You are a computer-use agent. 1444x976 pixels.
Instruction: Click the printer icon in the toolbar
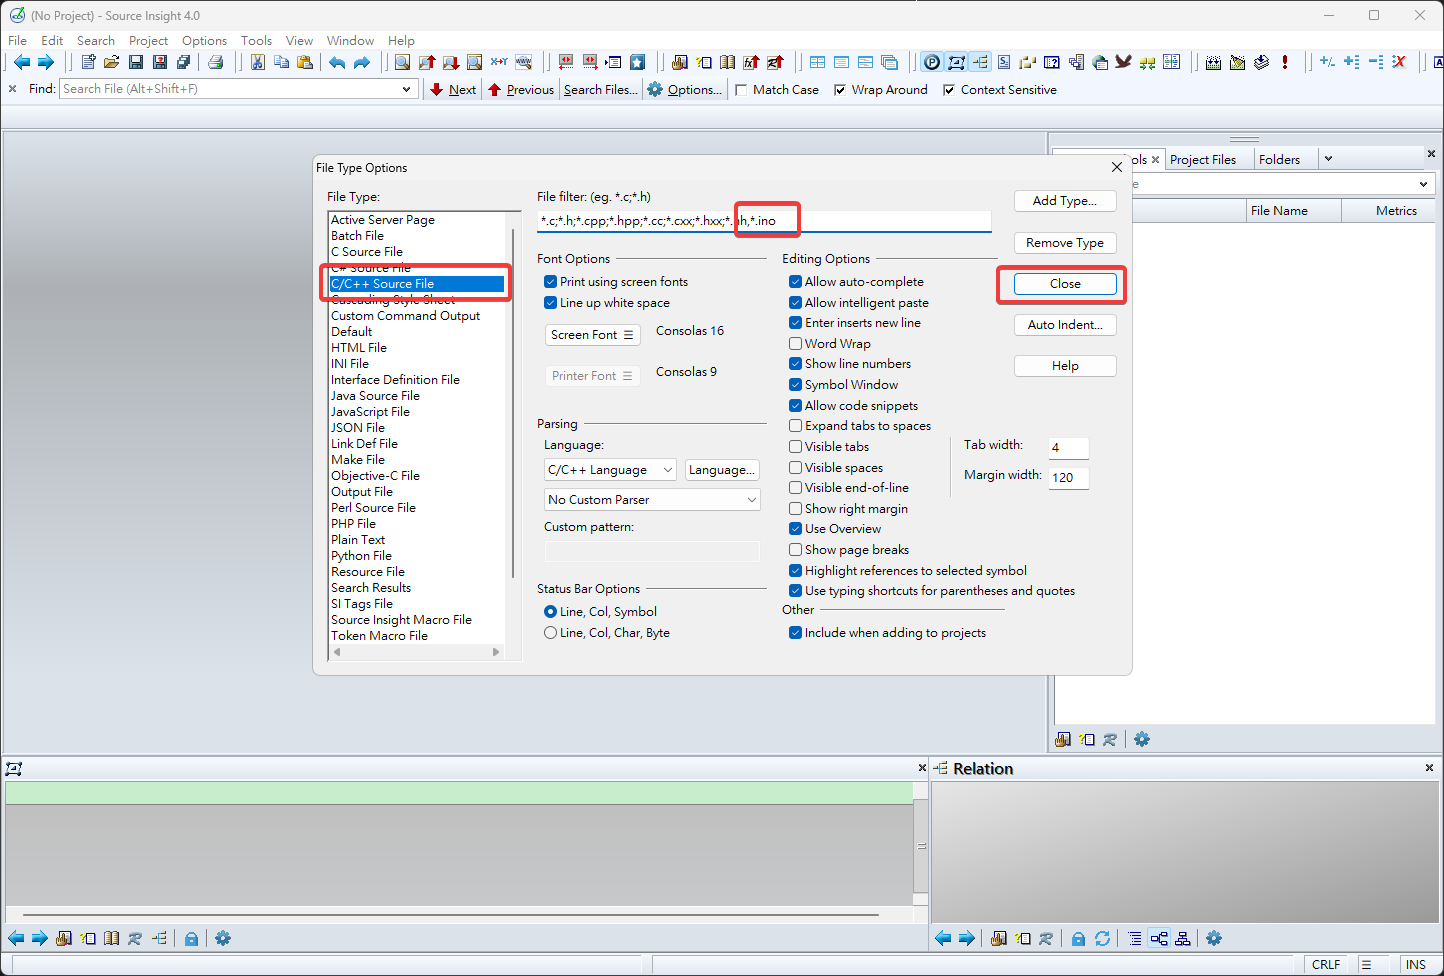[x=215, y=62]
